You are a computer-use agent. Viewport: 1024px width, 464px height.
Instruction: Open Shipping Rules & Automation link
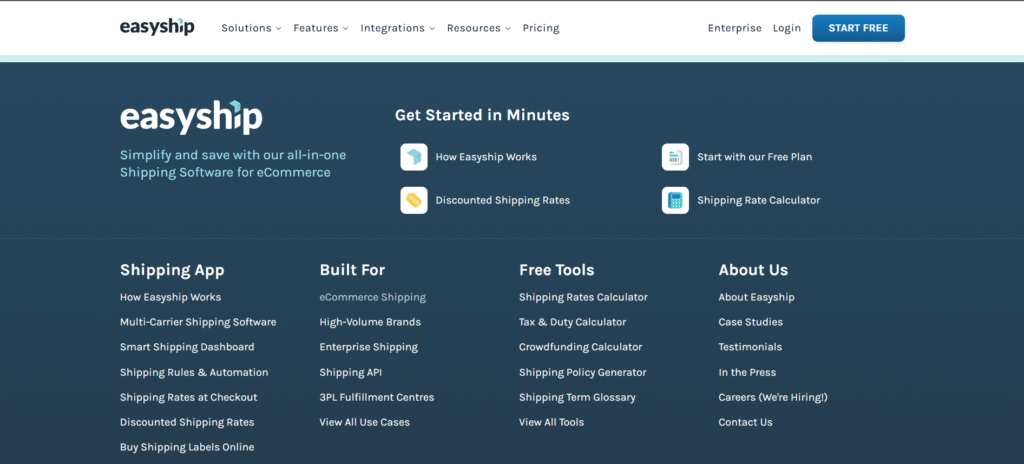(194, 373)
